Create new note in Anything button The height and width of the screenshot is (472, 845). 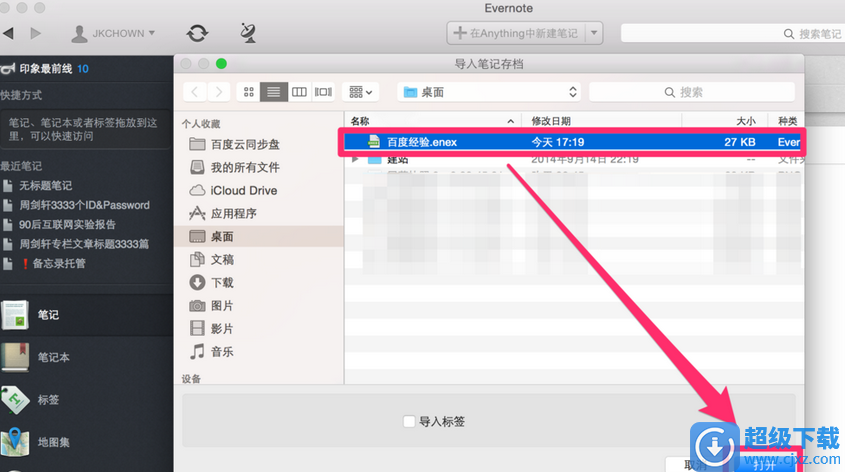coord(516,33)
